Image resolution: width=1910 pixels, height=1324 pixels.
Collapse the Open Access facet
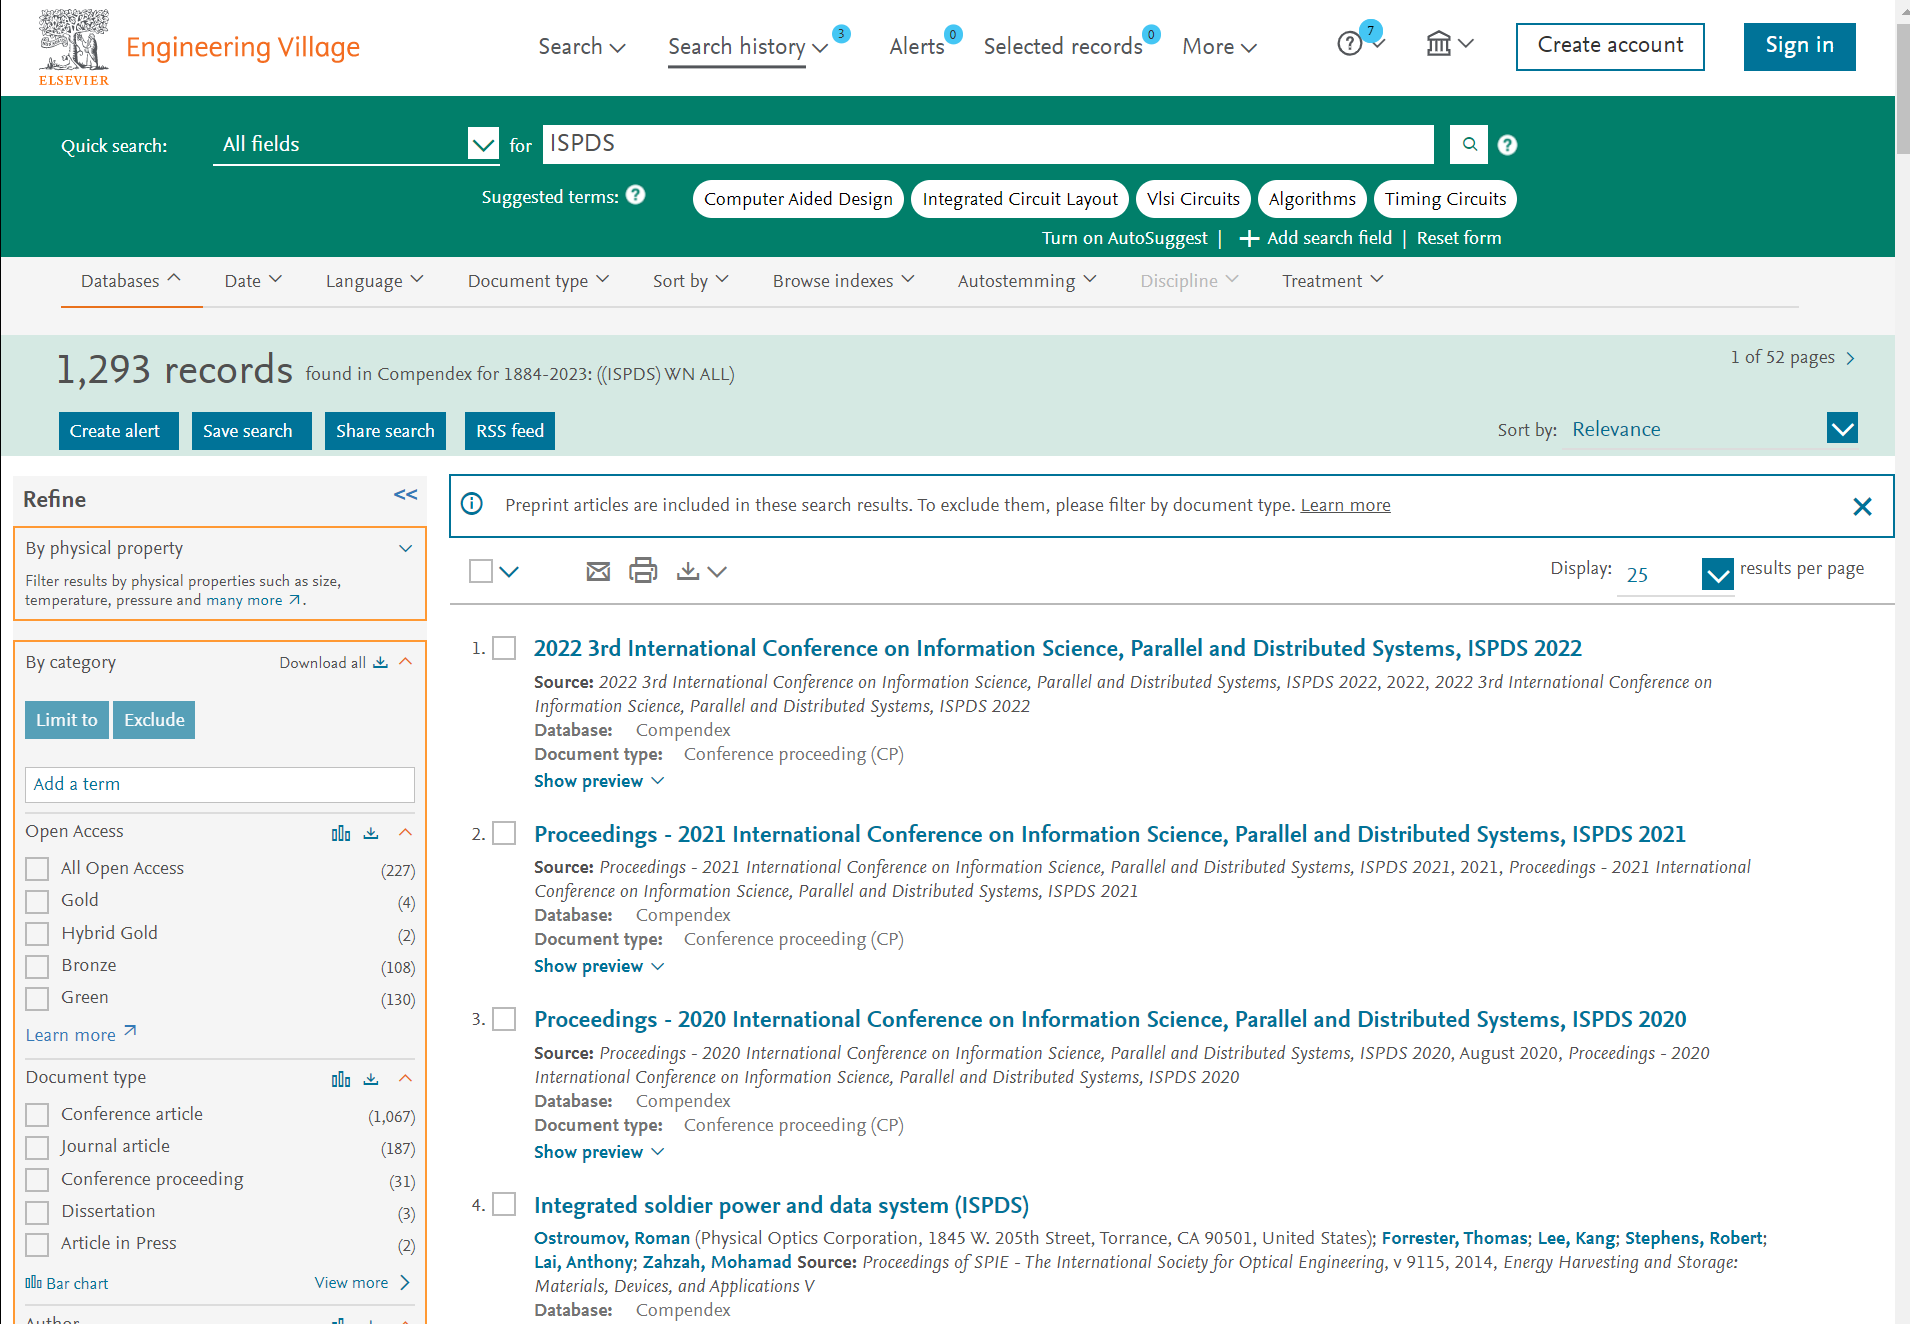405,832
